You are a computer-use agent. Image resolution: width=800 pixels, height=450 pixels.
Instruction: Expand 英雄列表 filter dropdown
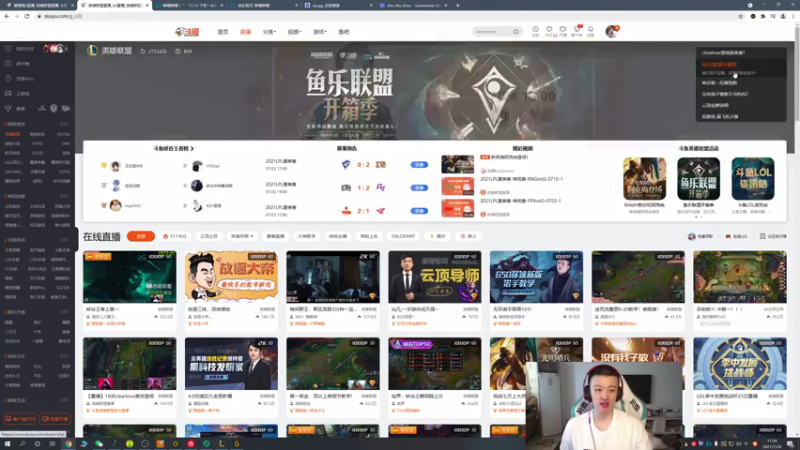click(x=242, y=236)
